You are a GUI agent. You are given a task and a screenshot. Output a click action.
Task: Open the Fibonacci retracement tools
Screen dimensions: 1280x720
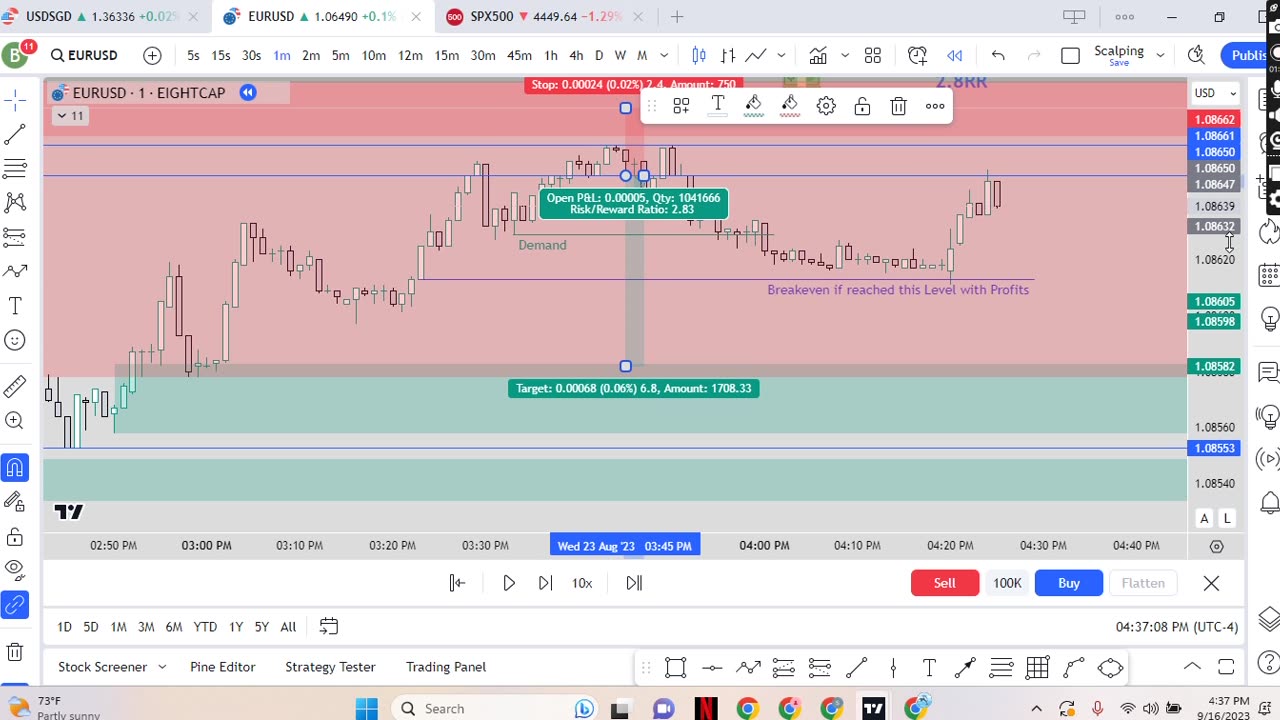coord(15,168)
